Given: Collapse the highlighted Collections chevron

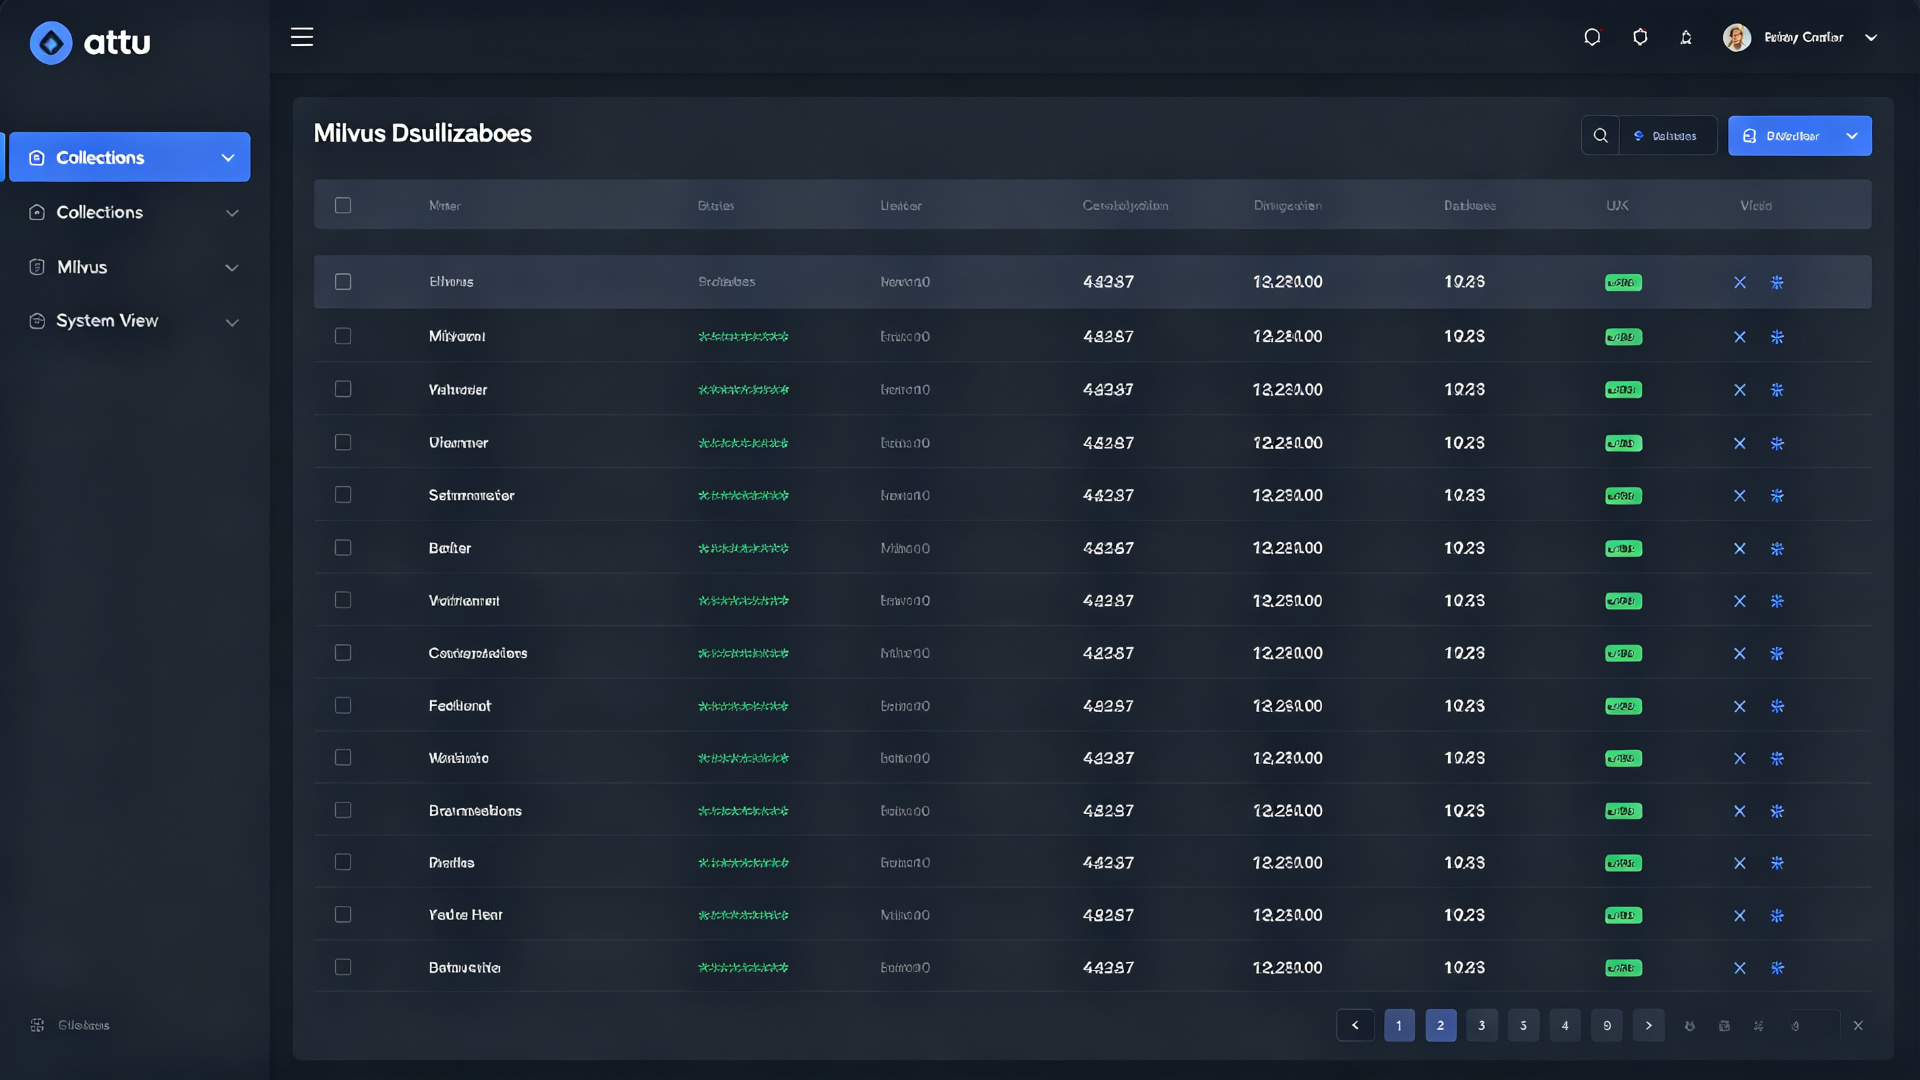Looking at the screenshot, I should pyautogui.click(x=228, y=158).
